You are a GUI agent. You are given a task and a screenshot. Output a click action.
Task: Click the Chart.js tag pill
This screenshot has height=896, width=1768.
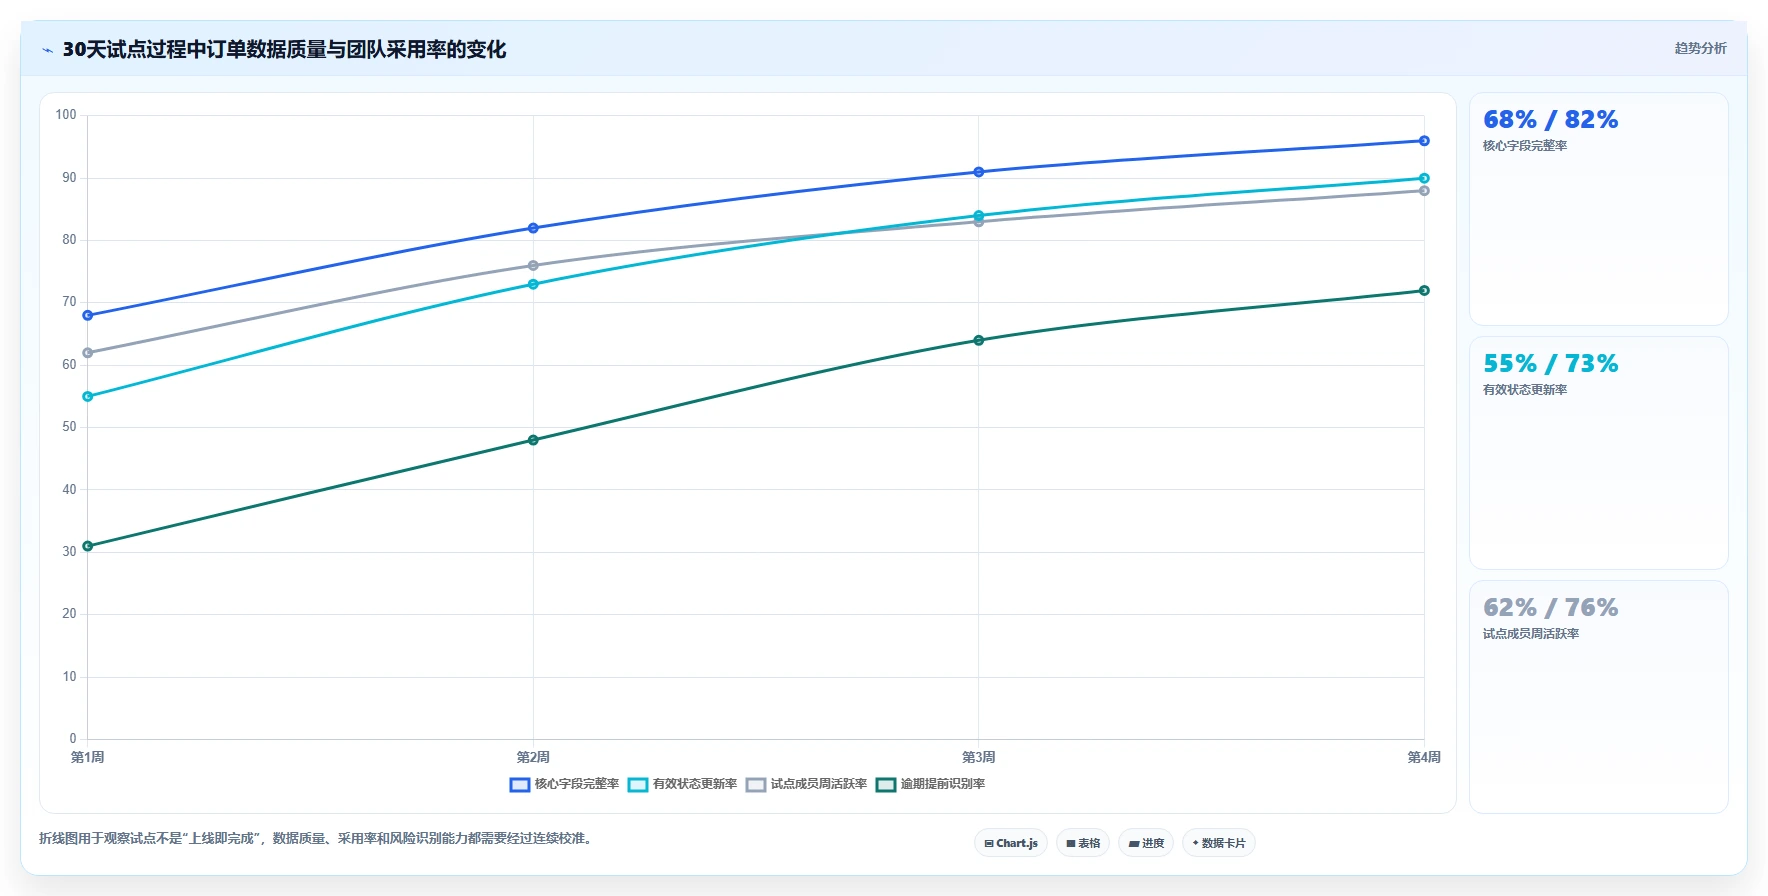[x=1011, y=843]
